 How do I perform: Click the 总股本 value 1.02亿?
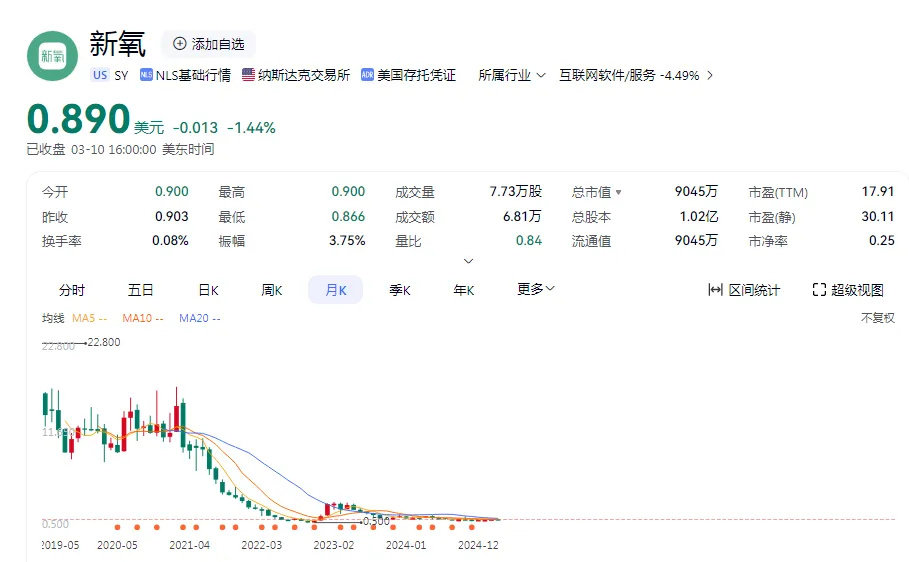(x=699, y=216)
